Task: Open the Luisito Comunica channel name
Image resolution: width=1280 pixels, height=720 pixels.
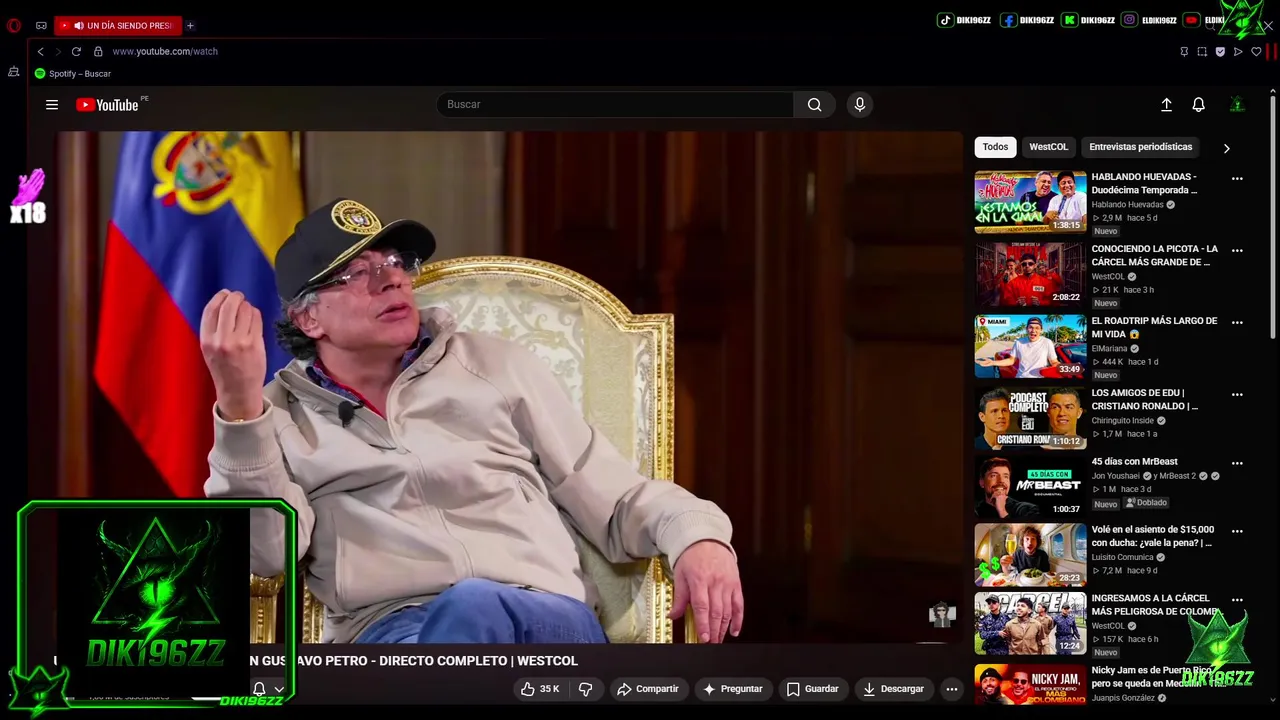Action: pos(1123,557)
